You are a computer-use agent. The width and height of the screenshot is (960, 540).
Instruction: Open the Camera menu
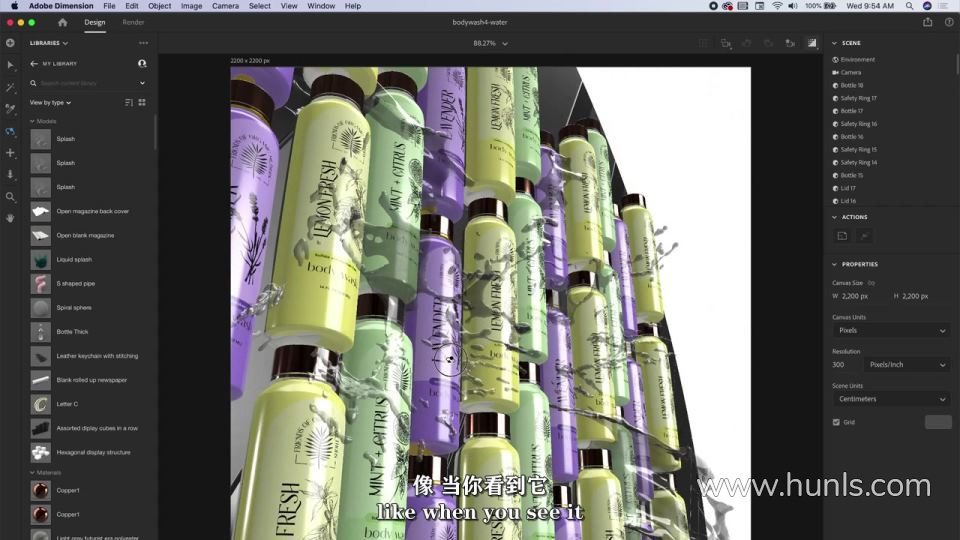[225, 6]
